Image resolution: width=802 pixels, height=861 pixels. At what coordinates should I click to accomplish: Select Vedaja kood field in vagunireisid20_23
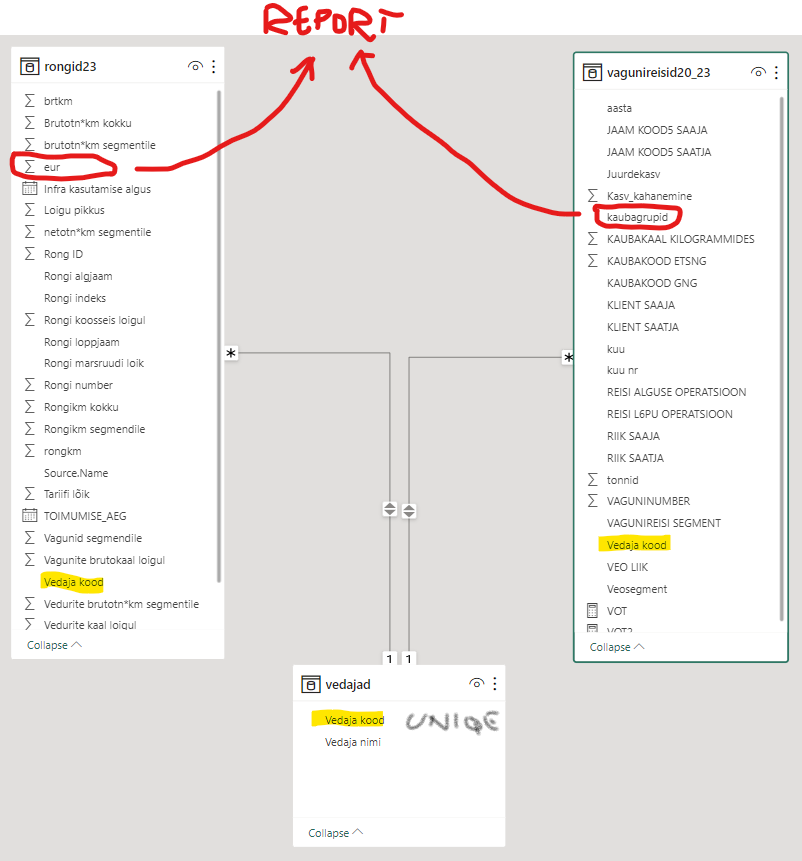click(637, 545)
